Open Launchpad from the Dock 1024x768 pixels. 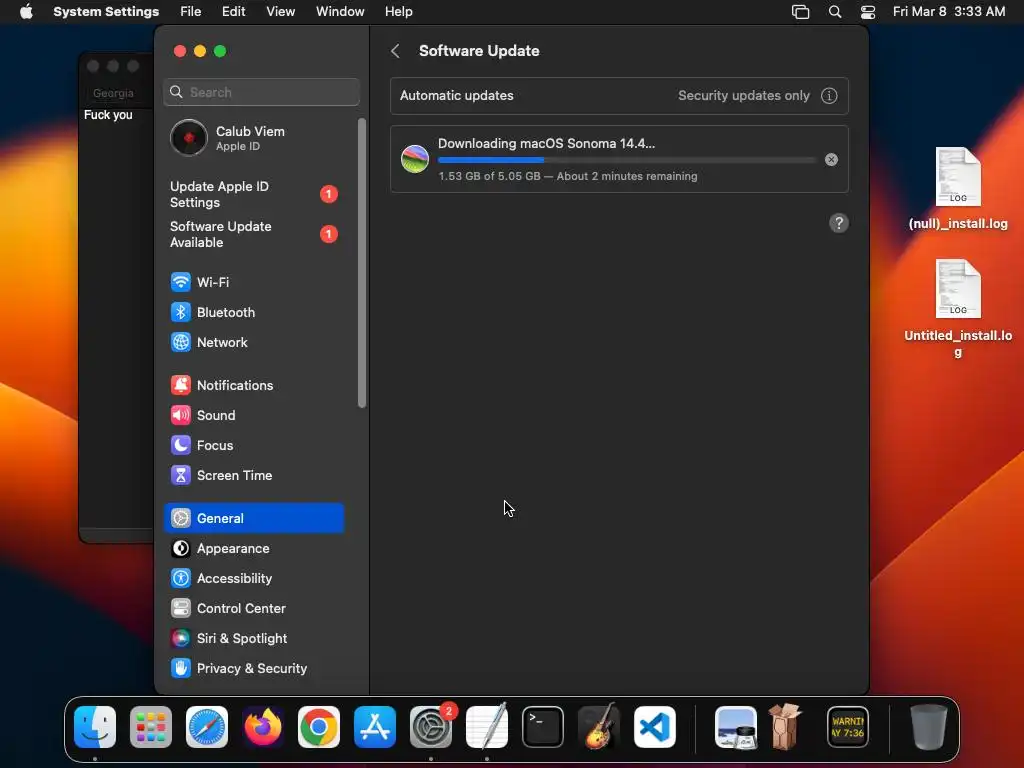[151, 727]
